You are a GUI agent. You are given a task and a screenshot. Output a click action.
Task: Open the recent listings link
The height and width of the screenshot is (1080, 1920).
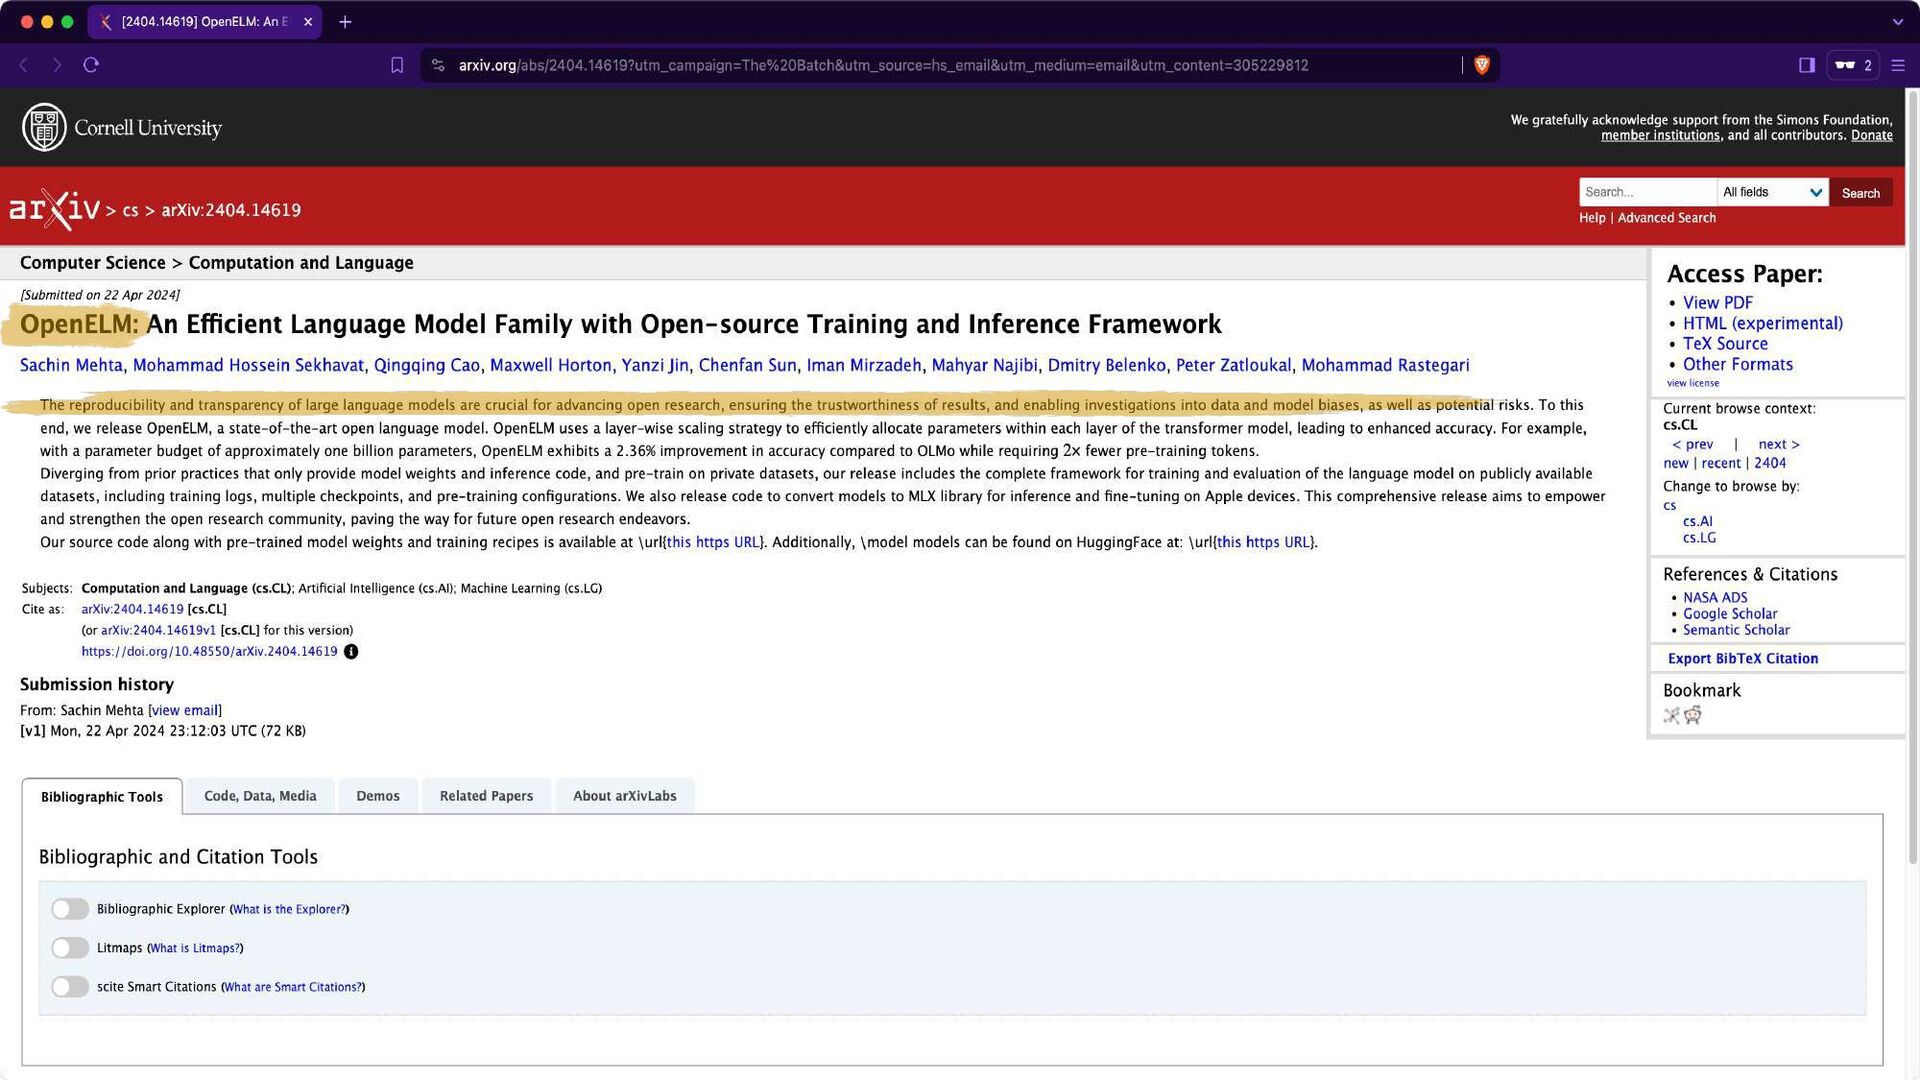1720,463
